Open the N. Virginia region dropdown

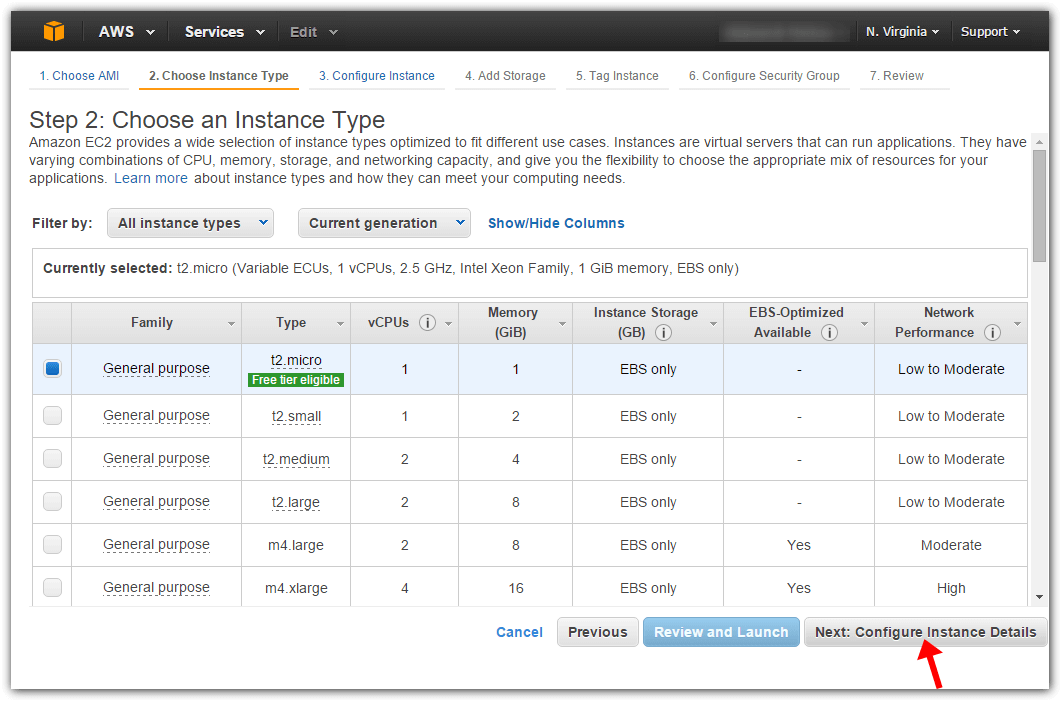(x=902, y=32)
